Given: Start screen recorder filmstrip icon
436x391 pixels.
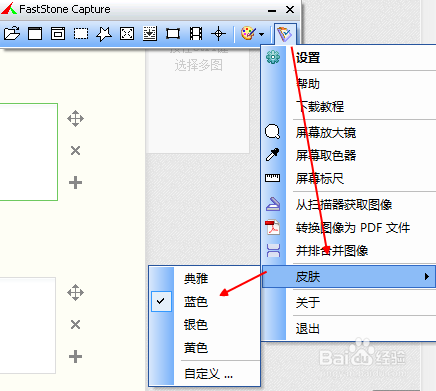Looking at the screenshot, I should point(196,34).
